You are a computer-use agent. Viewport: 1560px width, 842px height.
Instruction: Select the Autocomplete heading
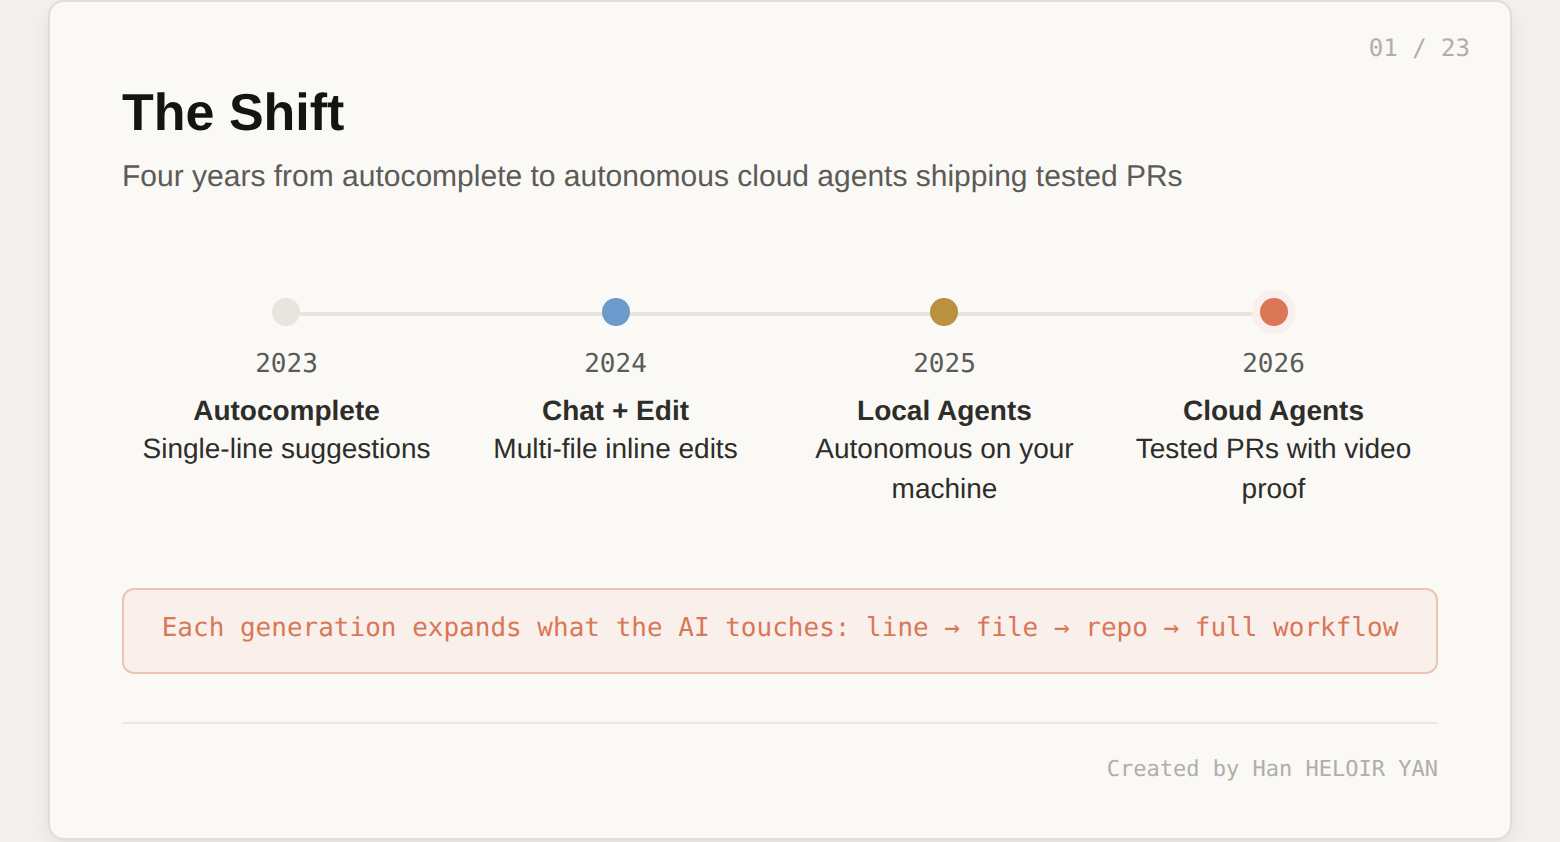point(286,411)
